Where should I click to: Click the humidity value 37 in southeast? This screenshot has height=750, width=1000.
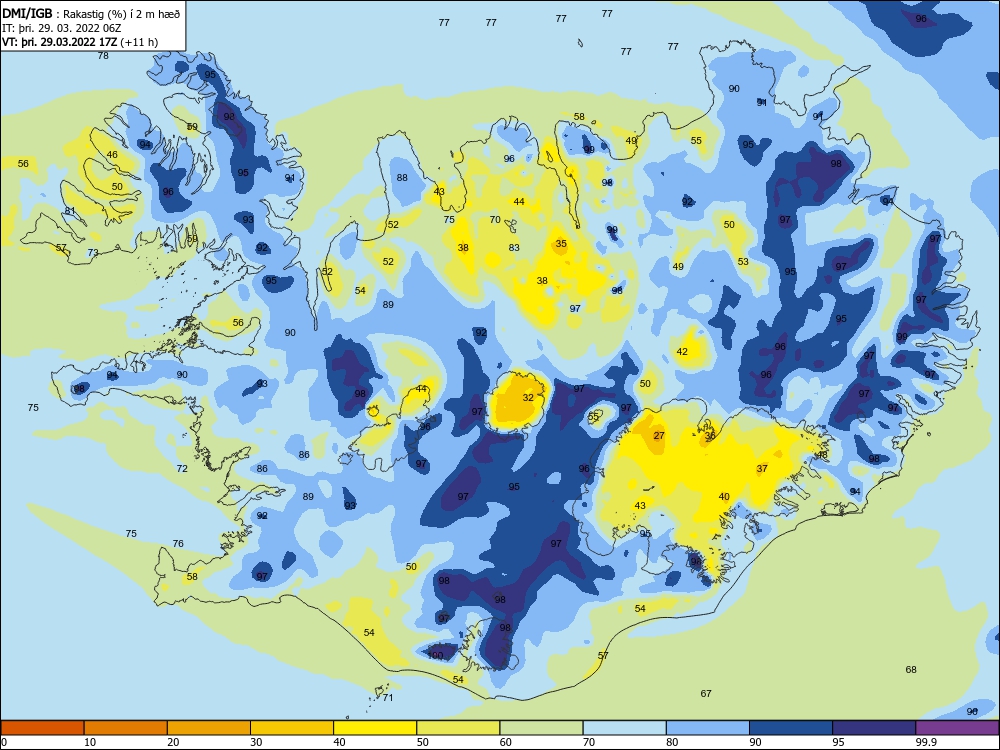[x=762, y=468]
